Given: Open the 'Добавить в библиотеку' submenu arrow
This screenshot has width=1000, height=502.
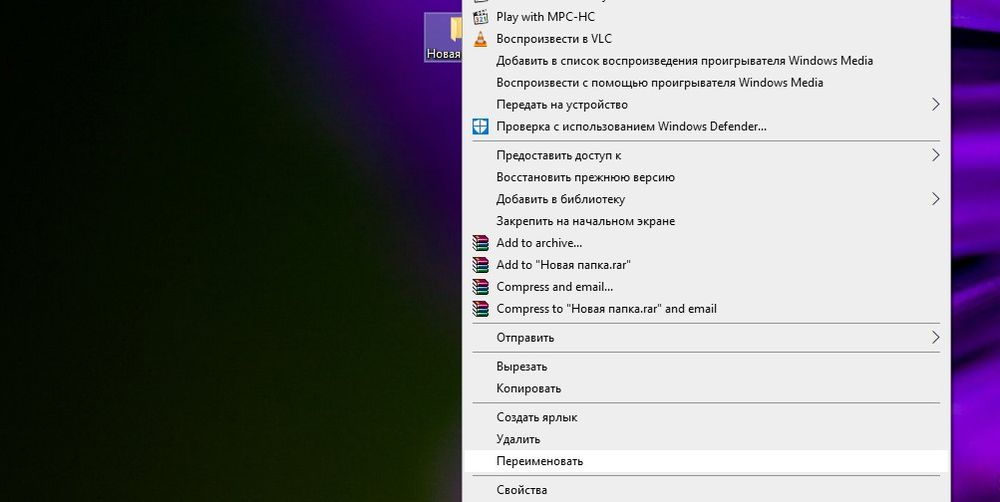Looking at the screenshot, I should 935,199.
